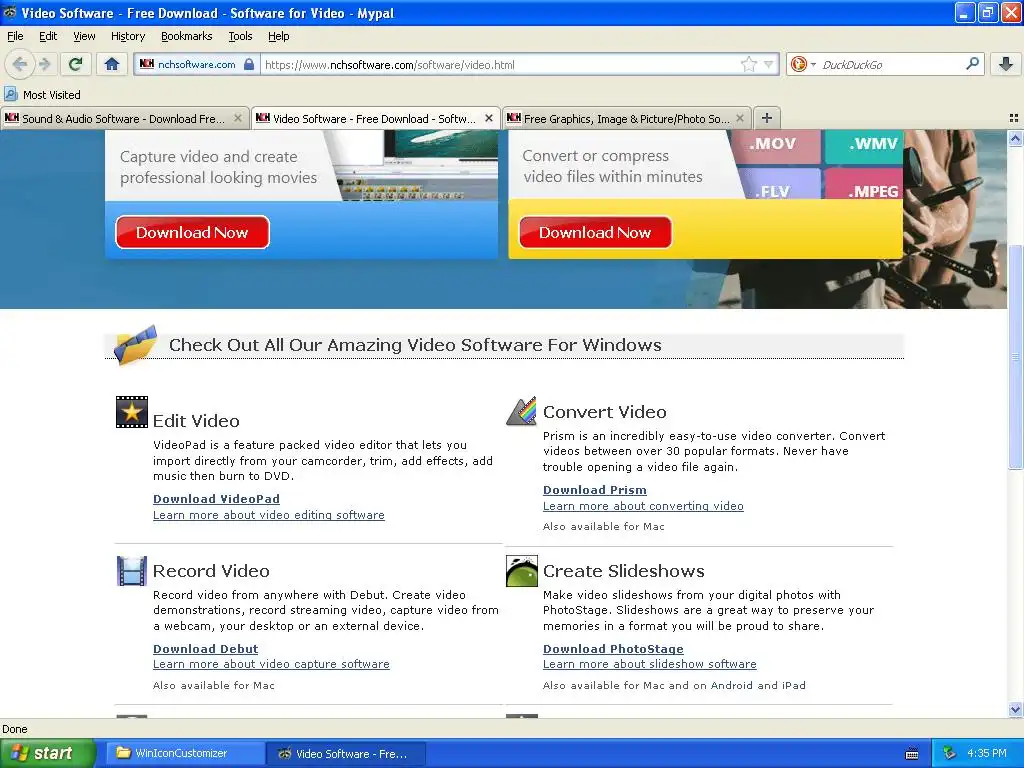Open the Bookmarks menu
Viewport: 1024px width, 768px height.
pos(187,37)
